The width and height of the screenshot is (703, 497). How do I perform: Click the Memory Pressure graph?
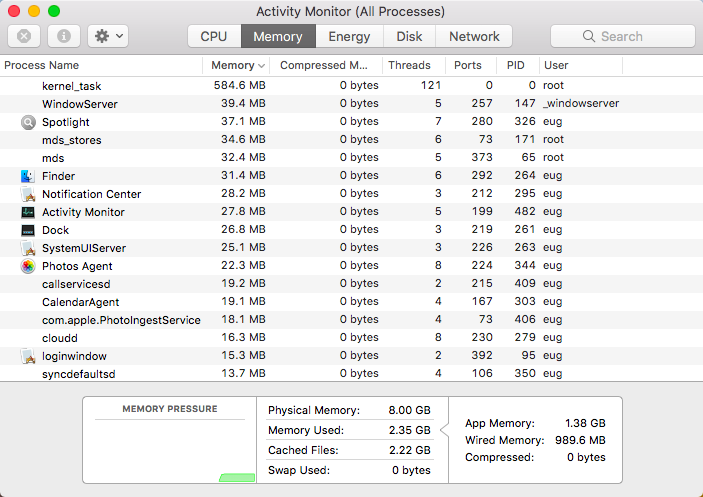(x=170, y=451)
